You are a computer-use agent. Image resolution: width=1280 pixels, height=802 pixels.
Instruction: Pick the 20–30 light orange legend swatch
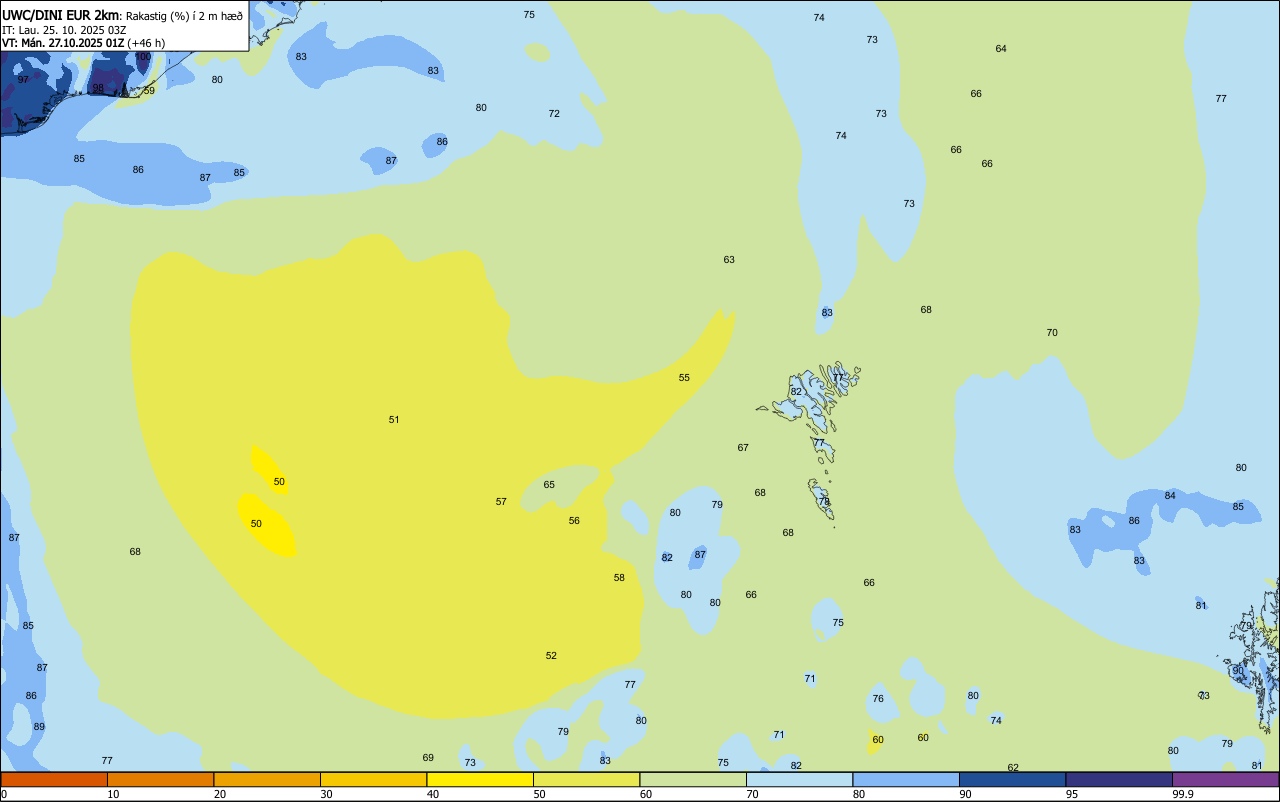pos(267,779)
